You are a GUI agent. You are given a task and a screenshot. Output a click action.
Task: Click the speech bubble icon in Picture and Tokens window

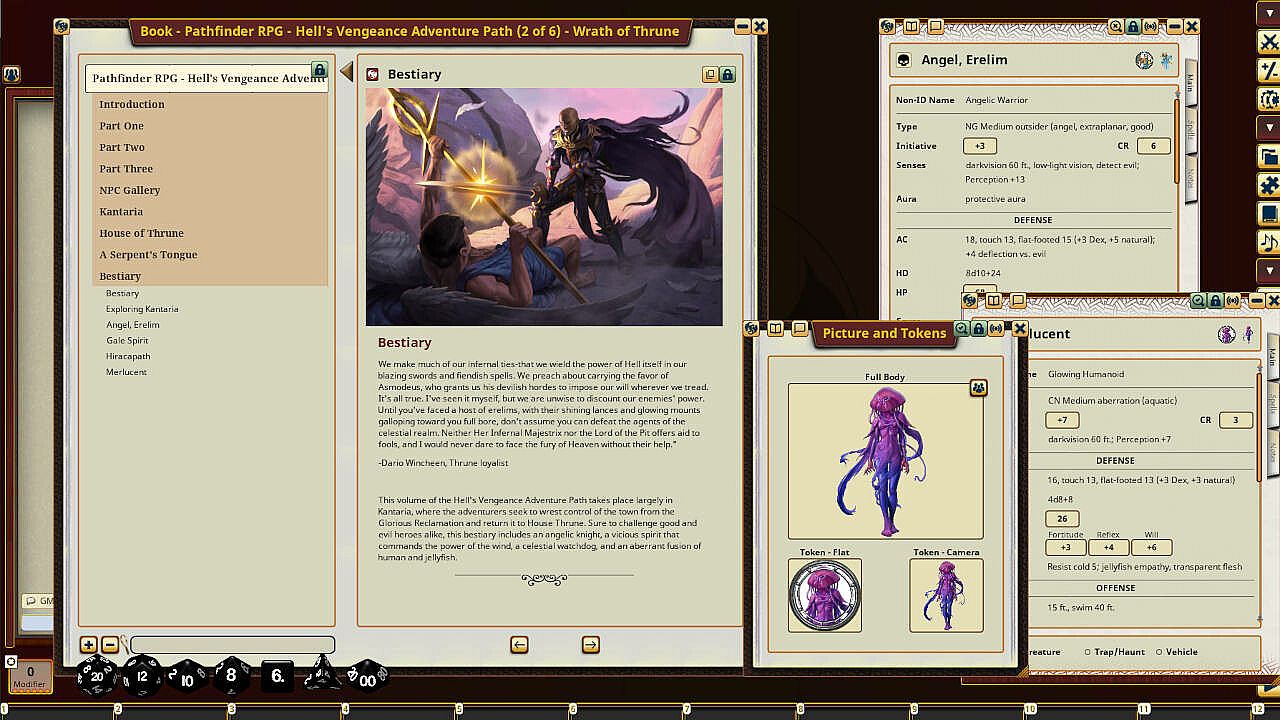tap(799, 328)
